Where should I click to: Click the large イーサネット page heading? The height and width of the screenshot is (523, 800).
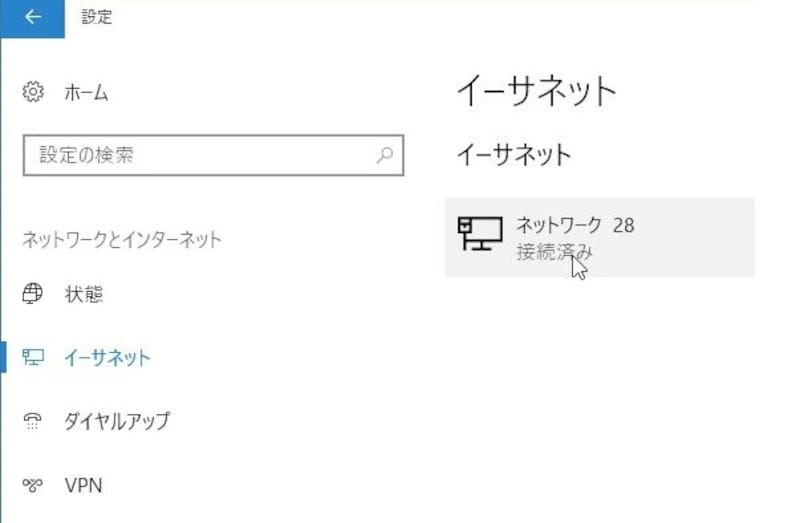pyautogui.click(x=536, y=92)
